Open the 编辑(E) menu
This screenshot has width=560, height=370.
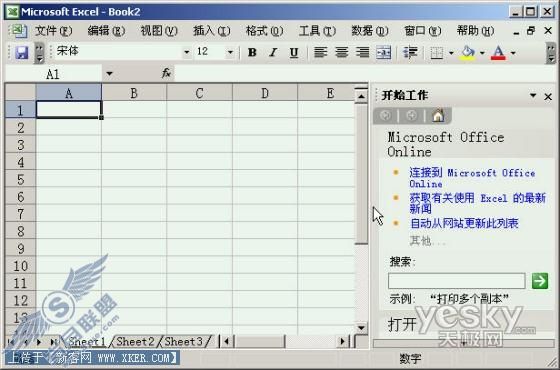106,31
